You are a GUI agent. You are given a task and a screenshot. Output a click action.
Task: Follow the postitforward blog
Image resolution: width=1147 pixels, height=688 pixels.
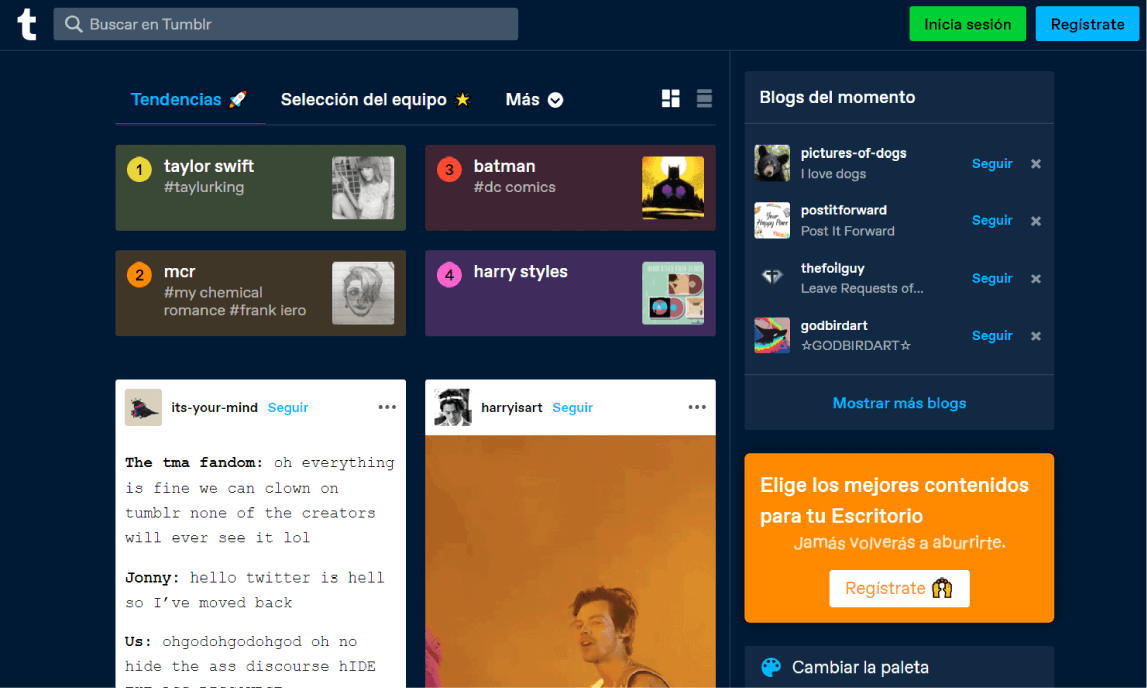coord(992,221)
